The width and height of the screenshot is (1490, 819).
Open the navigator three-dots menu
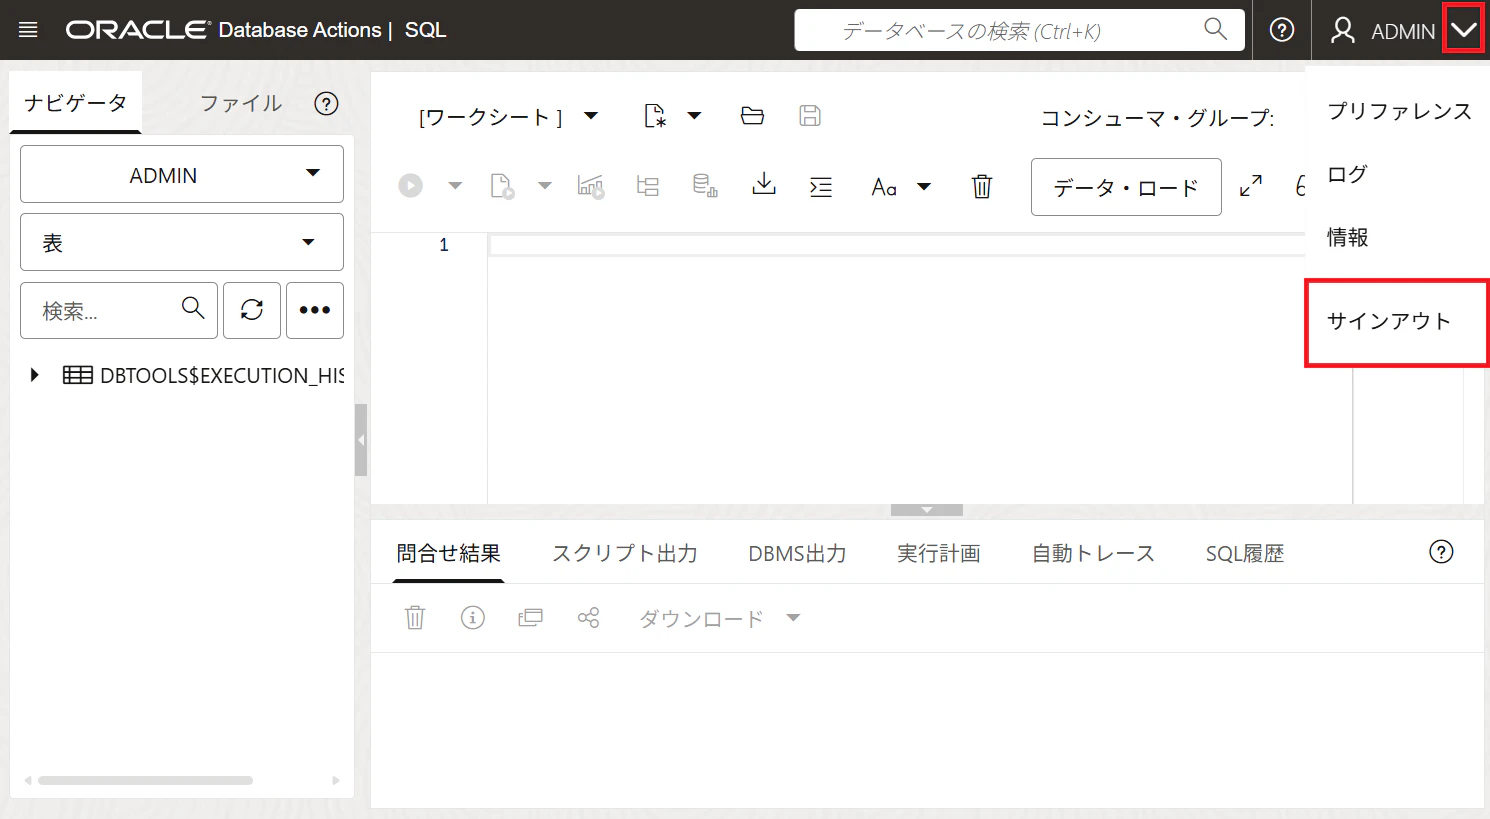[x=315, y=310]
